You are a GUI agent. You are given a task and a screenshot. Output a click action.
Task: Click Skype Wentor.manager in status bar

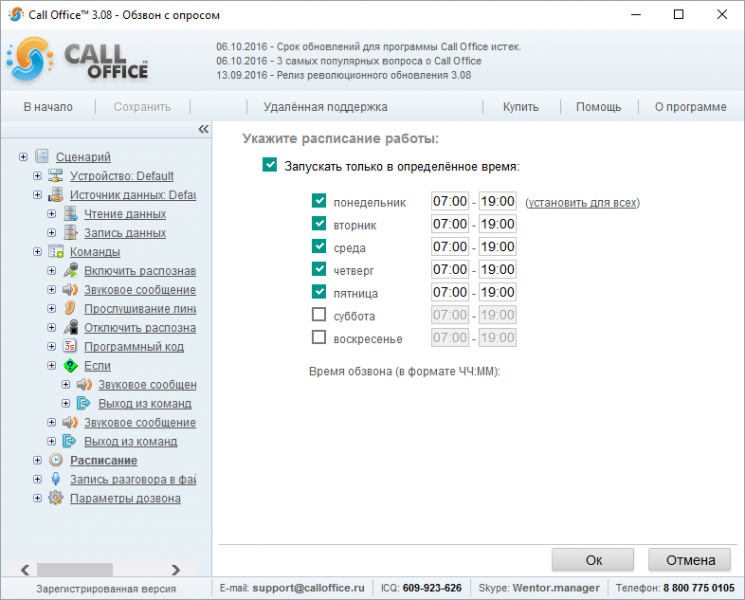[x=556, y=588]
